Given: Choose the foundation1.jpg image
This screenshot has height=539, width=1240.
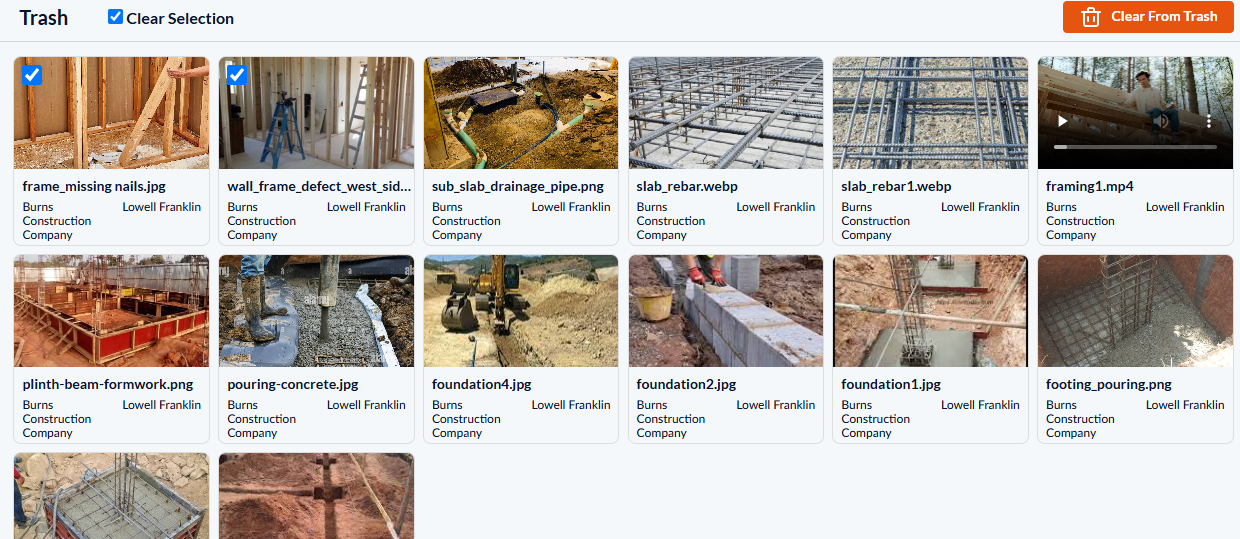Looking at the screenshot, I should (x=930, y=311).
